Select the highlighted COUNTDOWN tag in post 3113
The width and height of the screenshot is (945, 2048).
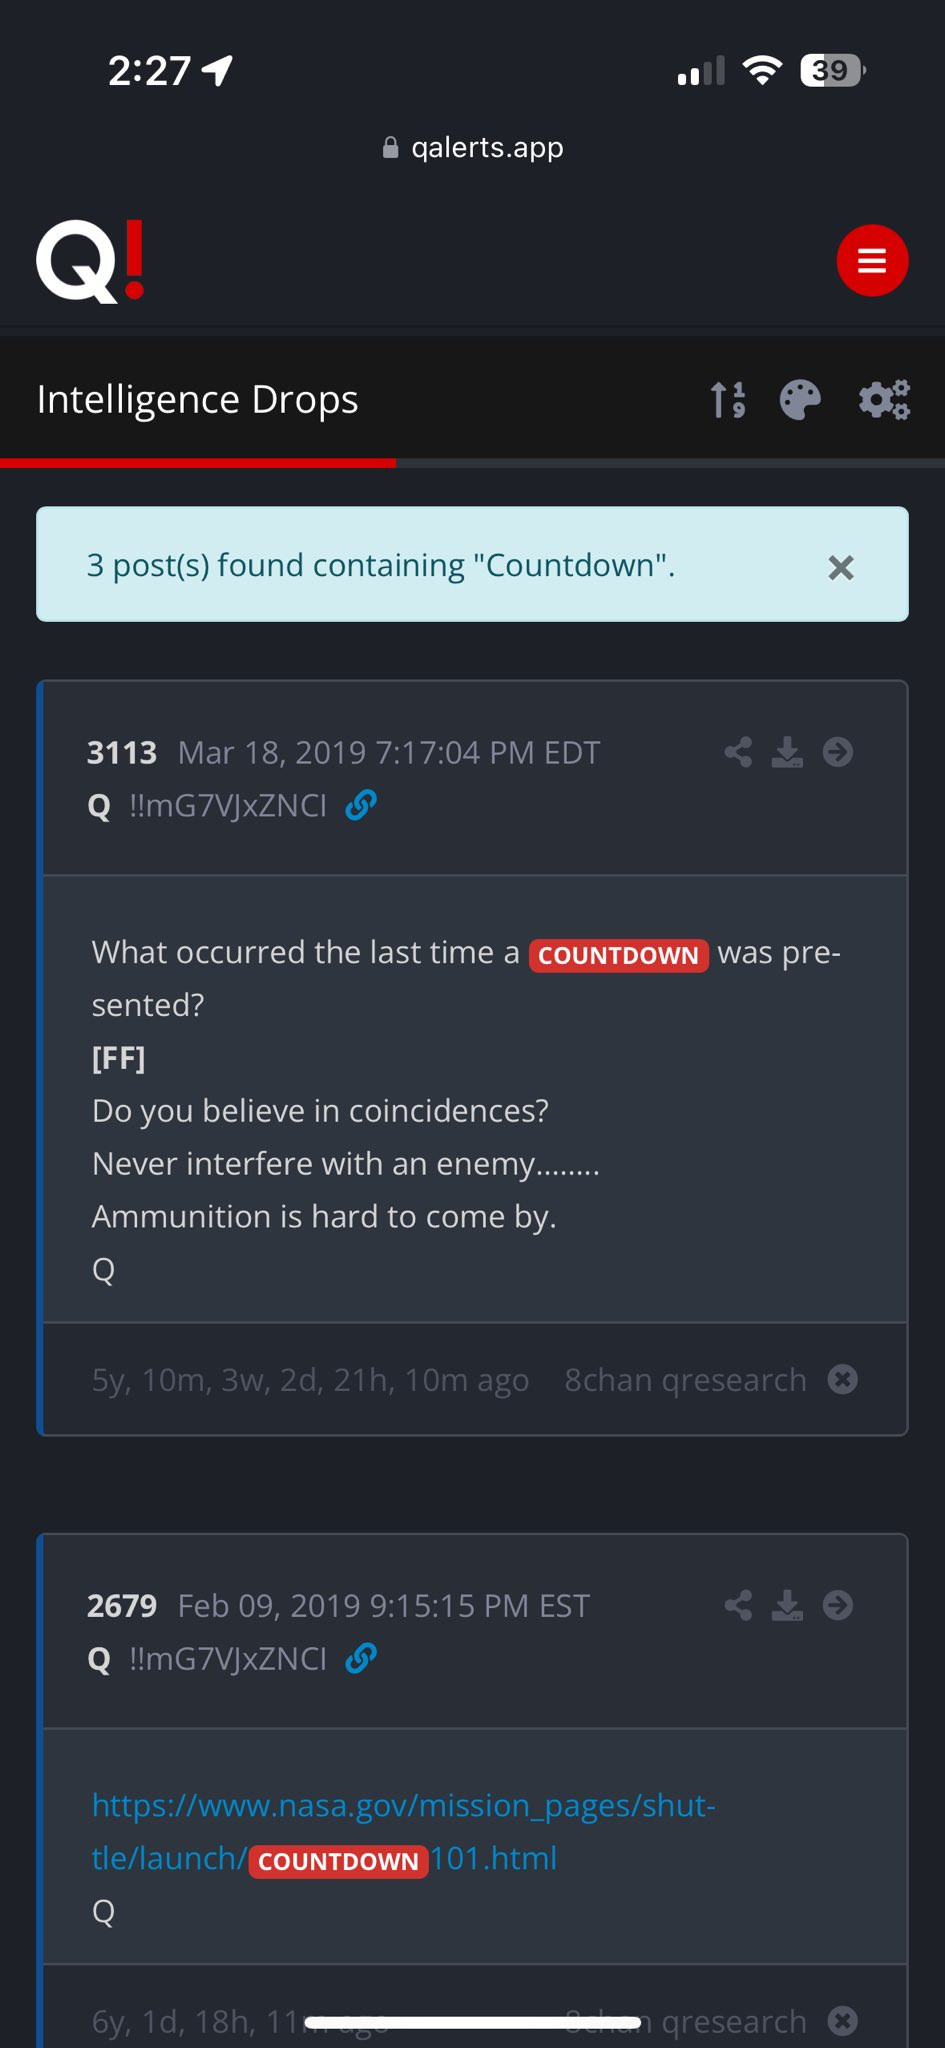[618, 955]
